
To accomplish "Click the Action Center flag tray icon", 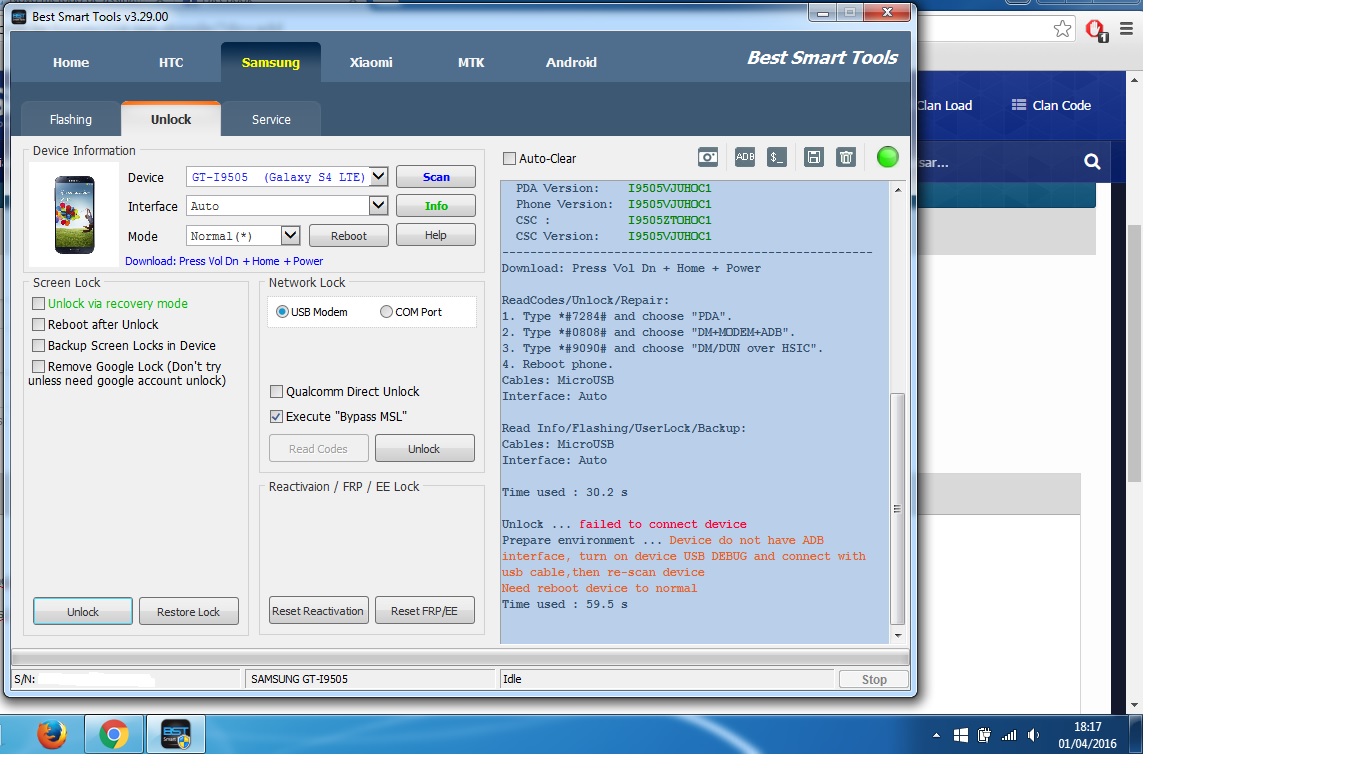I will point(960,735).
